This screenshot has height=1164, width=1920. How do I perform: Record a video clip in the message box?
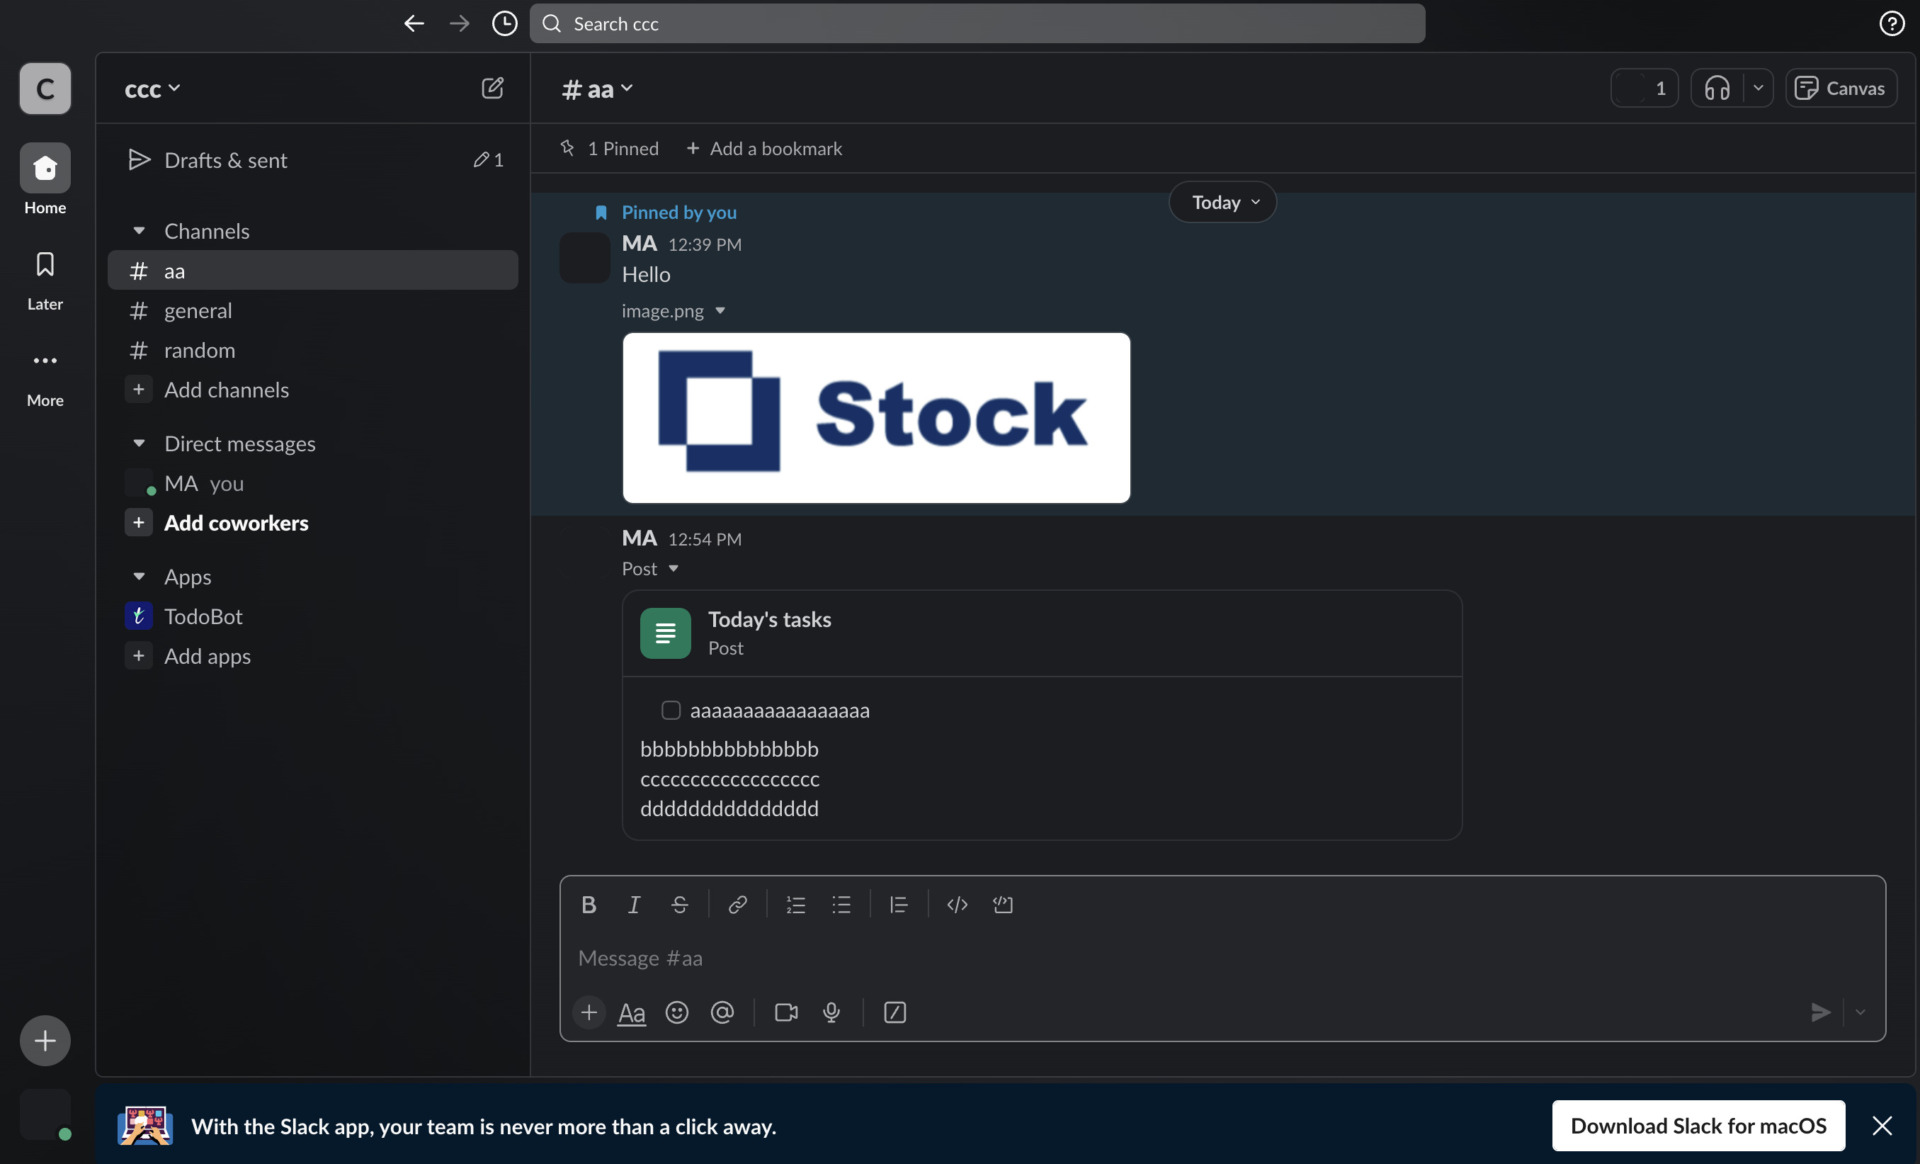786,1013
